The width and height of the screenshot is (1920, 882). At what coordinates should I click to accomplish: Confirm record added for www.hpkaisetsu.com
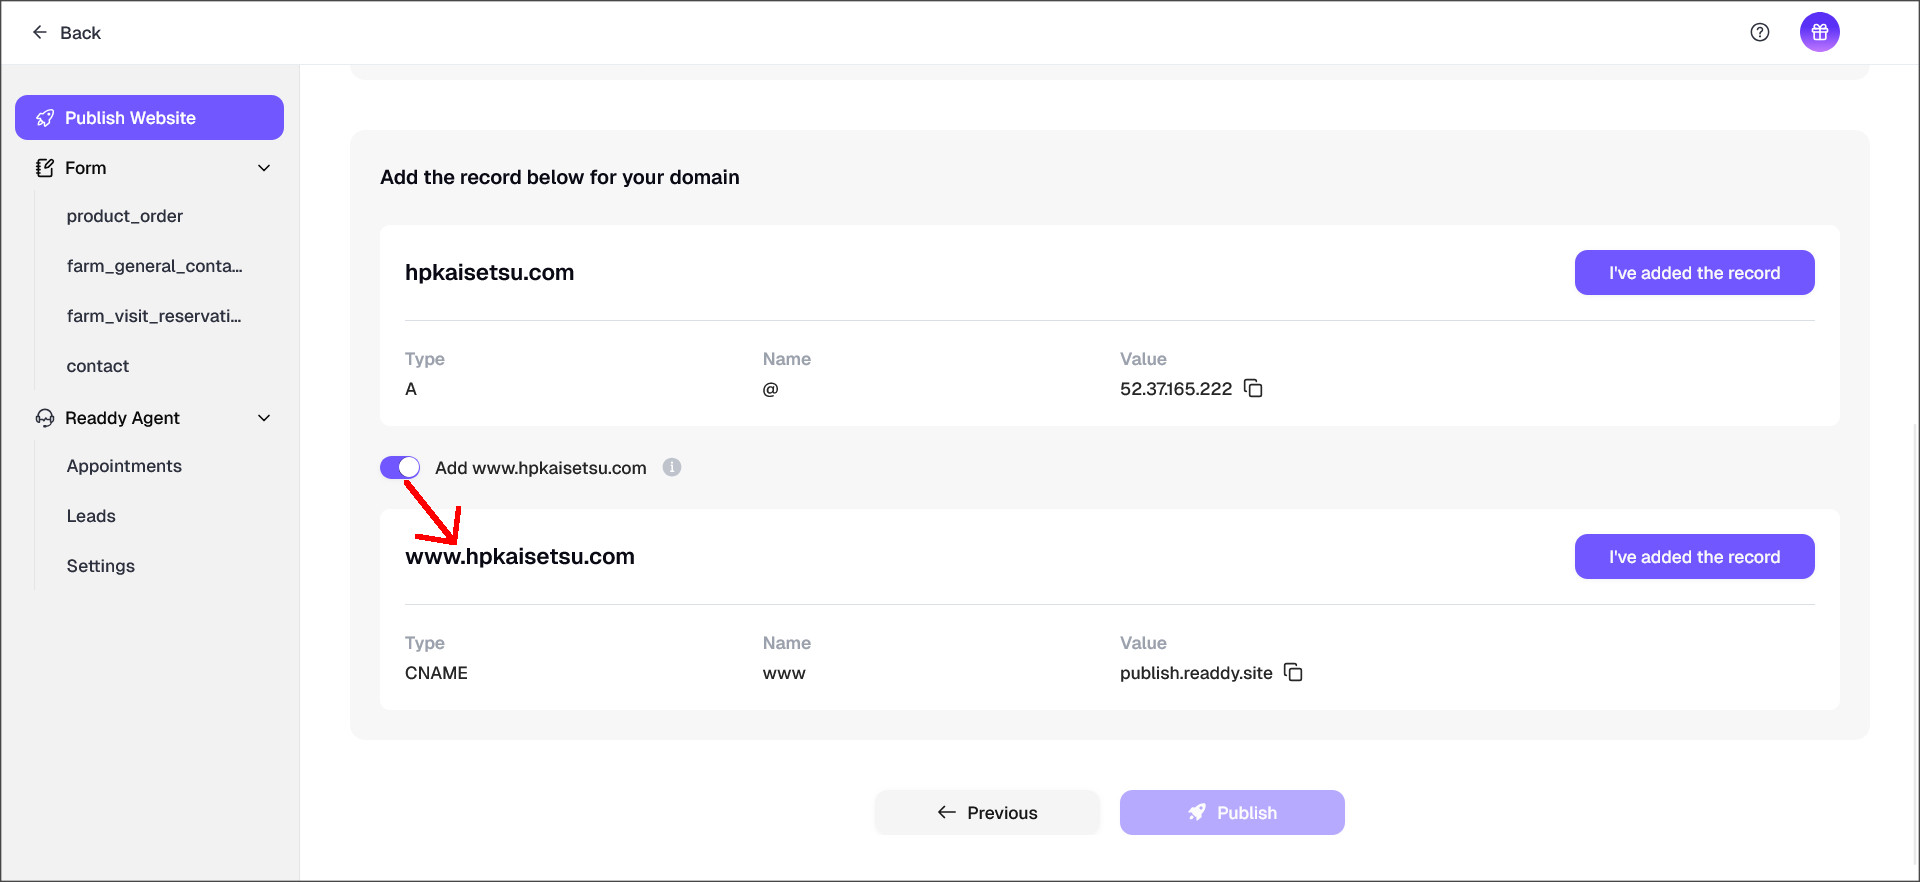tap(1694, 557)
